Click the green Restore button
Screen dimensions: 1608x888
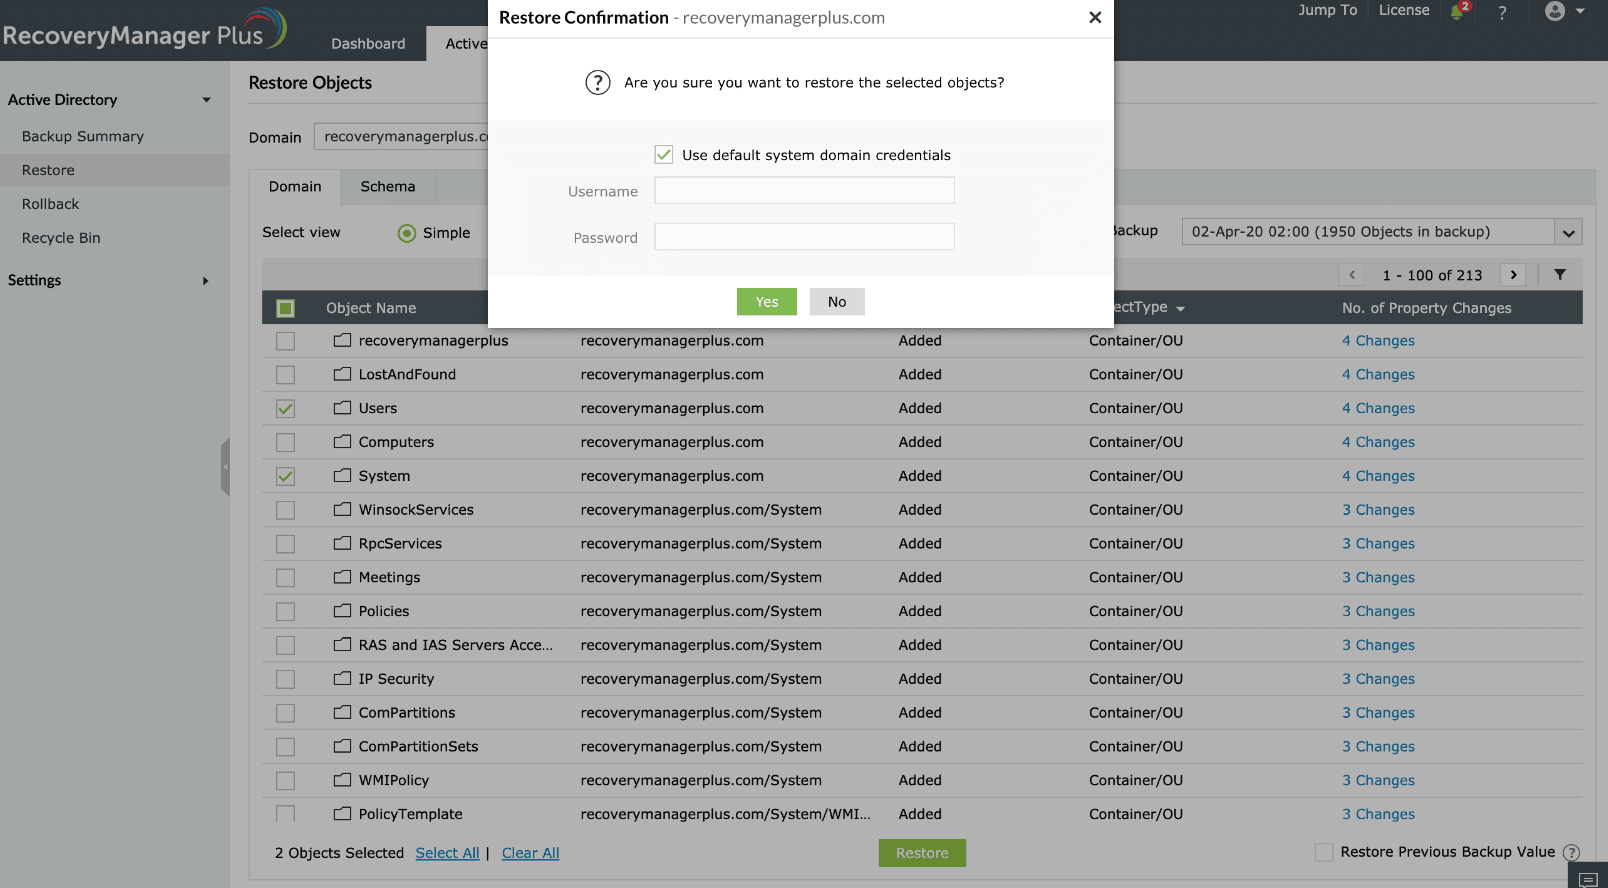click(922, 853)
